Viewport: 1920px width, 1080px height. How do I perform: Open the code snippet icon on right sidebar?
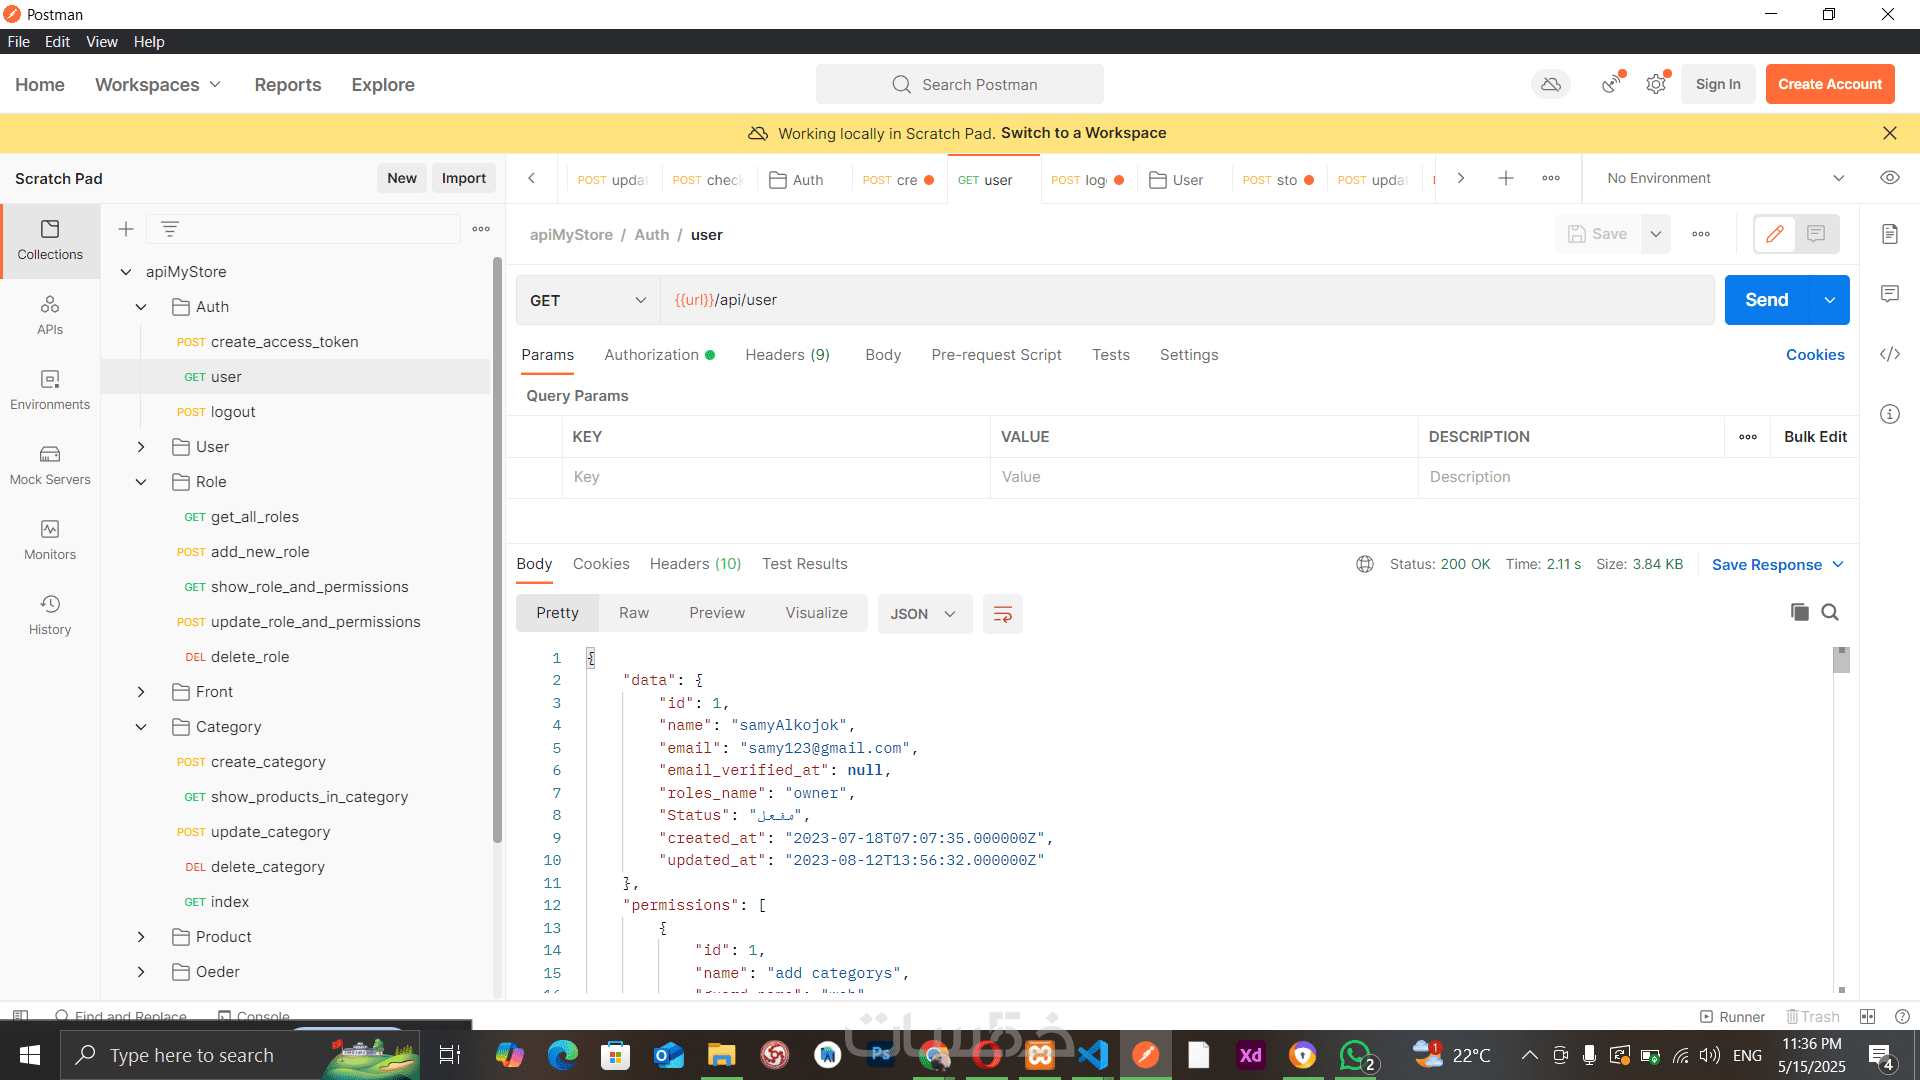coord(1889,354)
